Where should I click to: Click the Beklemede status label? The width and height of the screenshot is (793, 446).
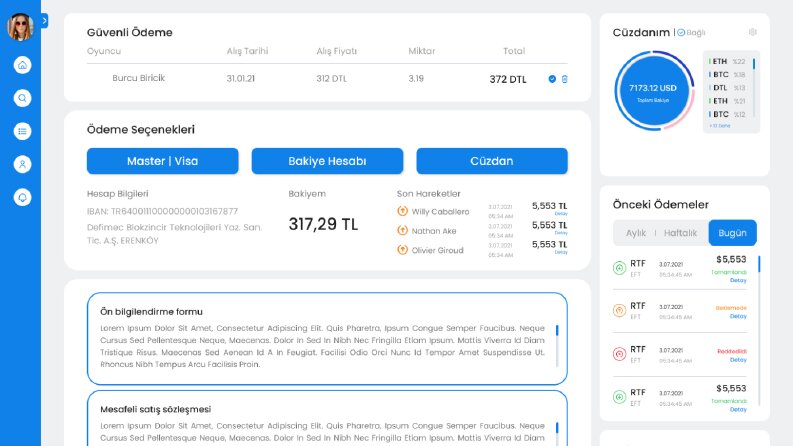(x=731, y=308)
